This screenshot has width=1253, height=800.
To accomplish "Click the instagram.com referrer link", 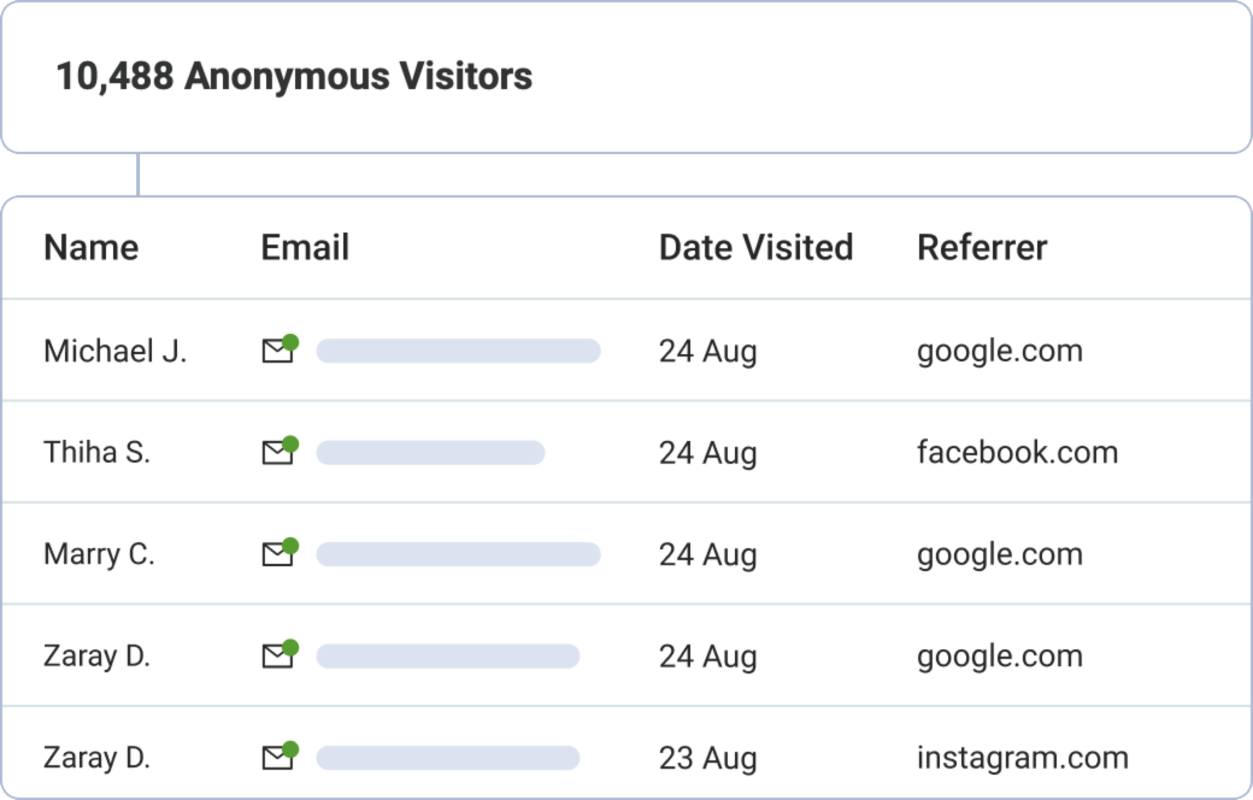I will click(1022, 757).
